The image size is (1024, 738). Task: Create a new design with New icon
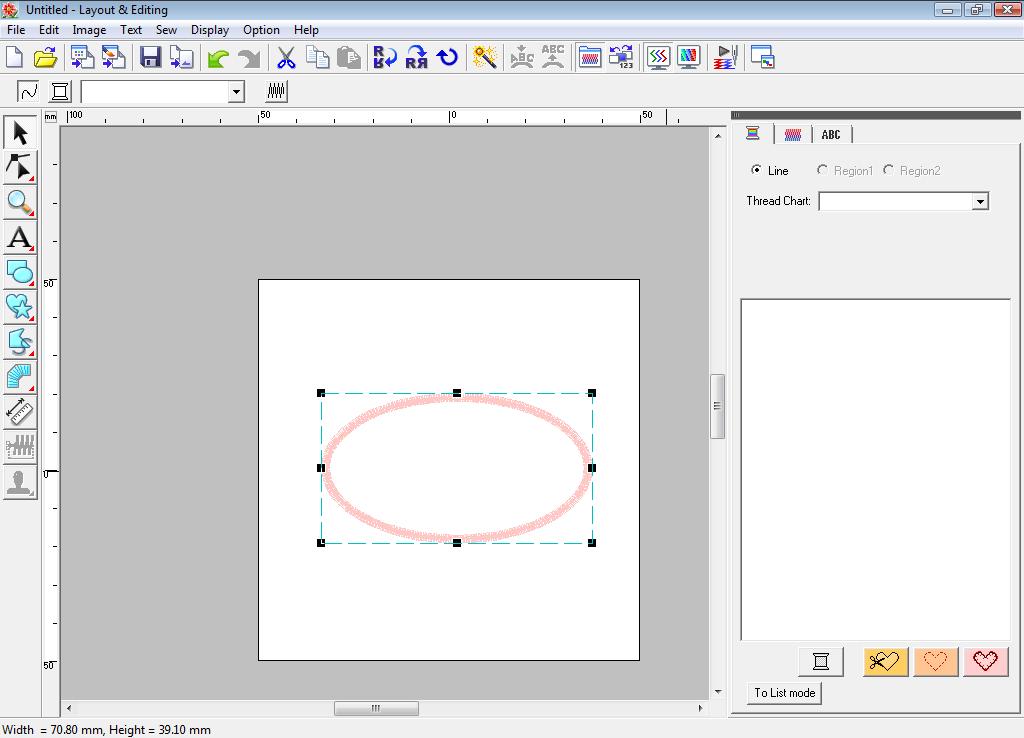[x=14, y=57]
